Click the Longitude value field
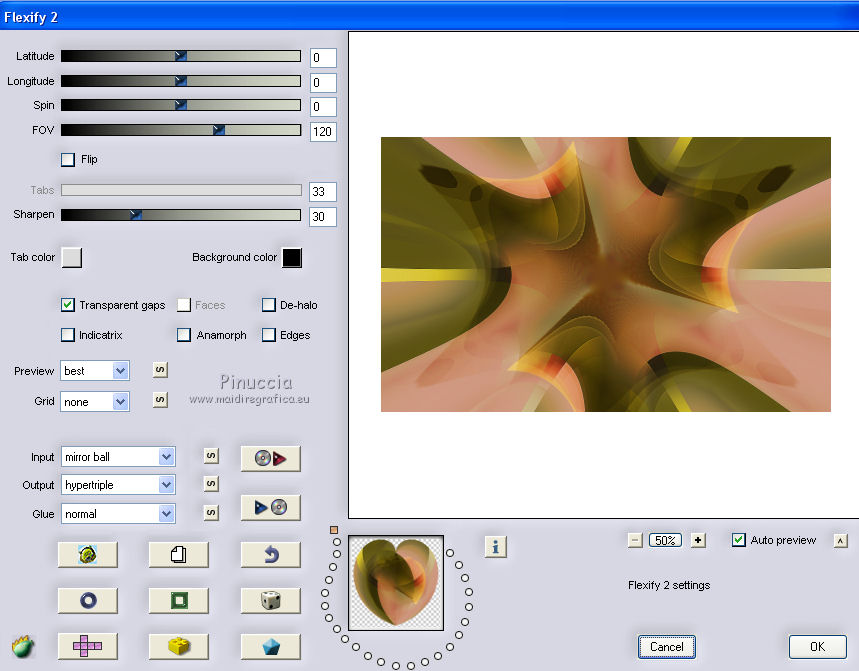The width and height of the screenshot is (859, 671). pos(323,83)
